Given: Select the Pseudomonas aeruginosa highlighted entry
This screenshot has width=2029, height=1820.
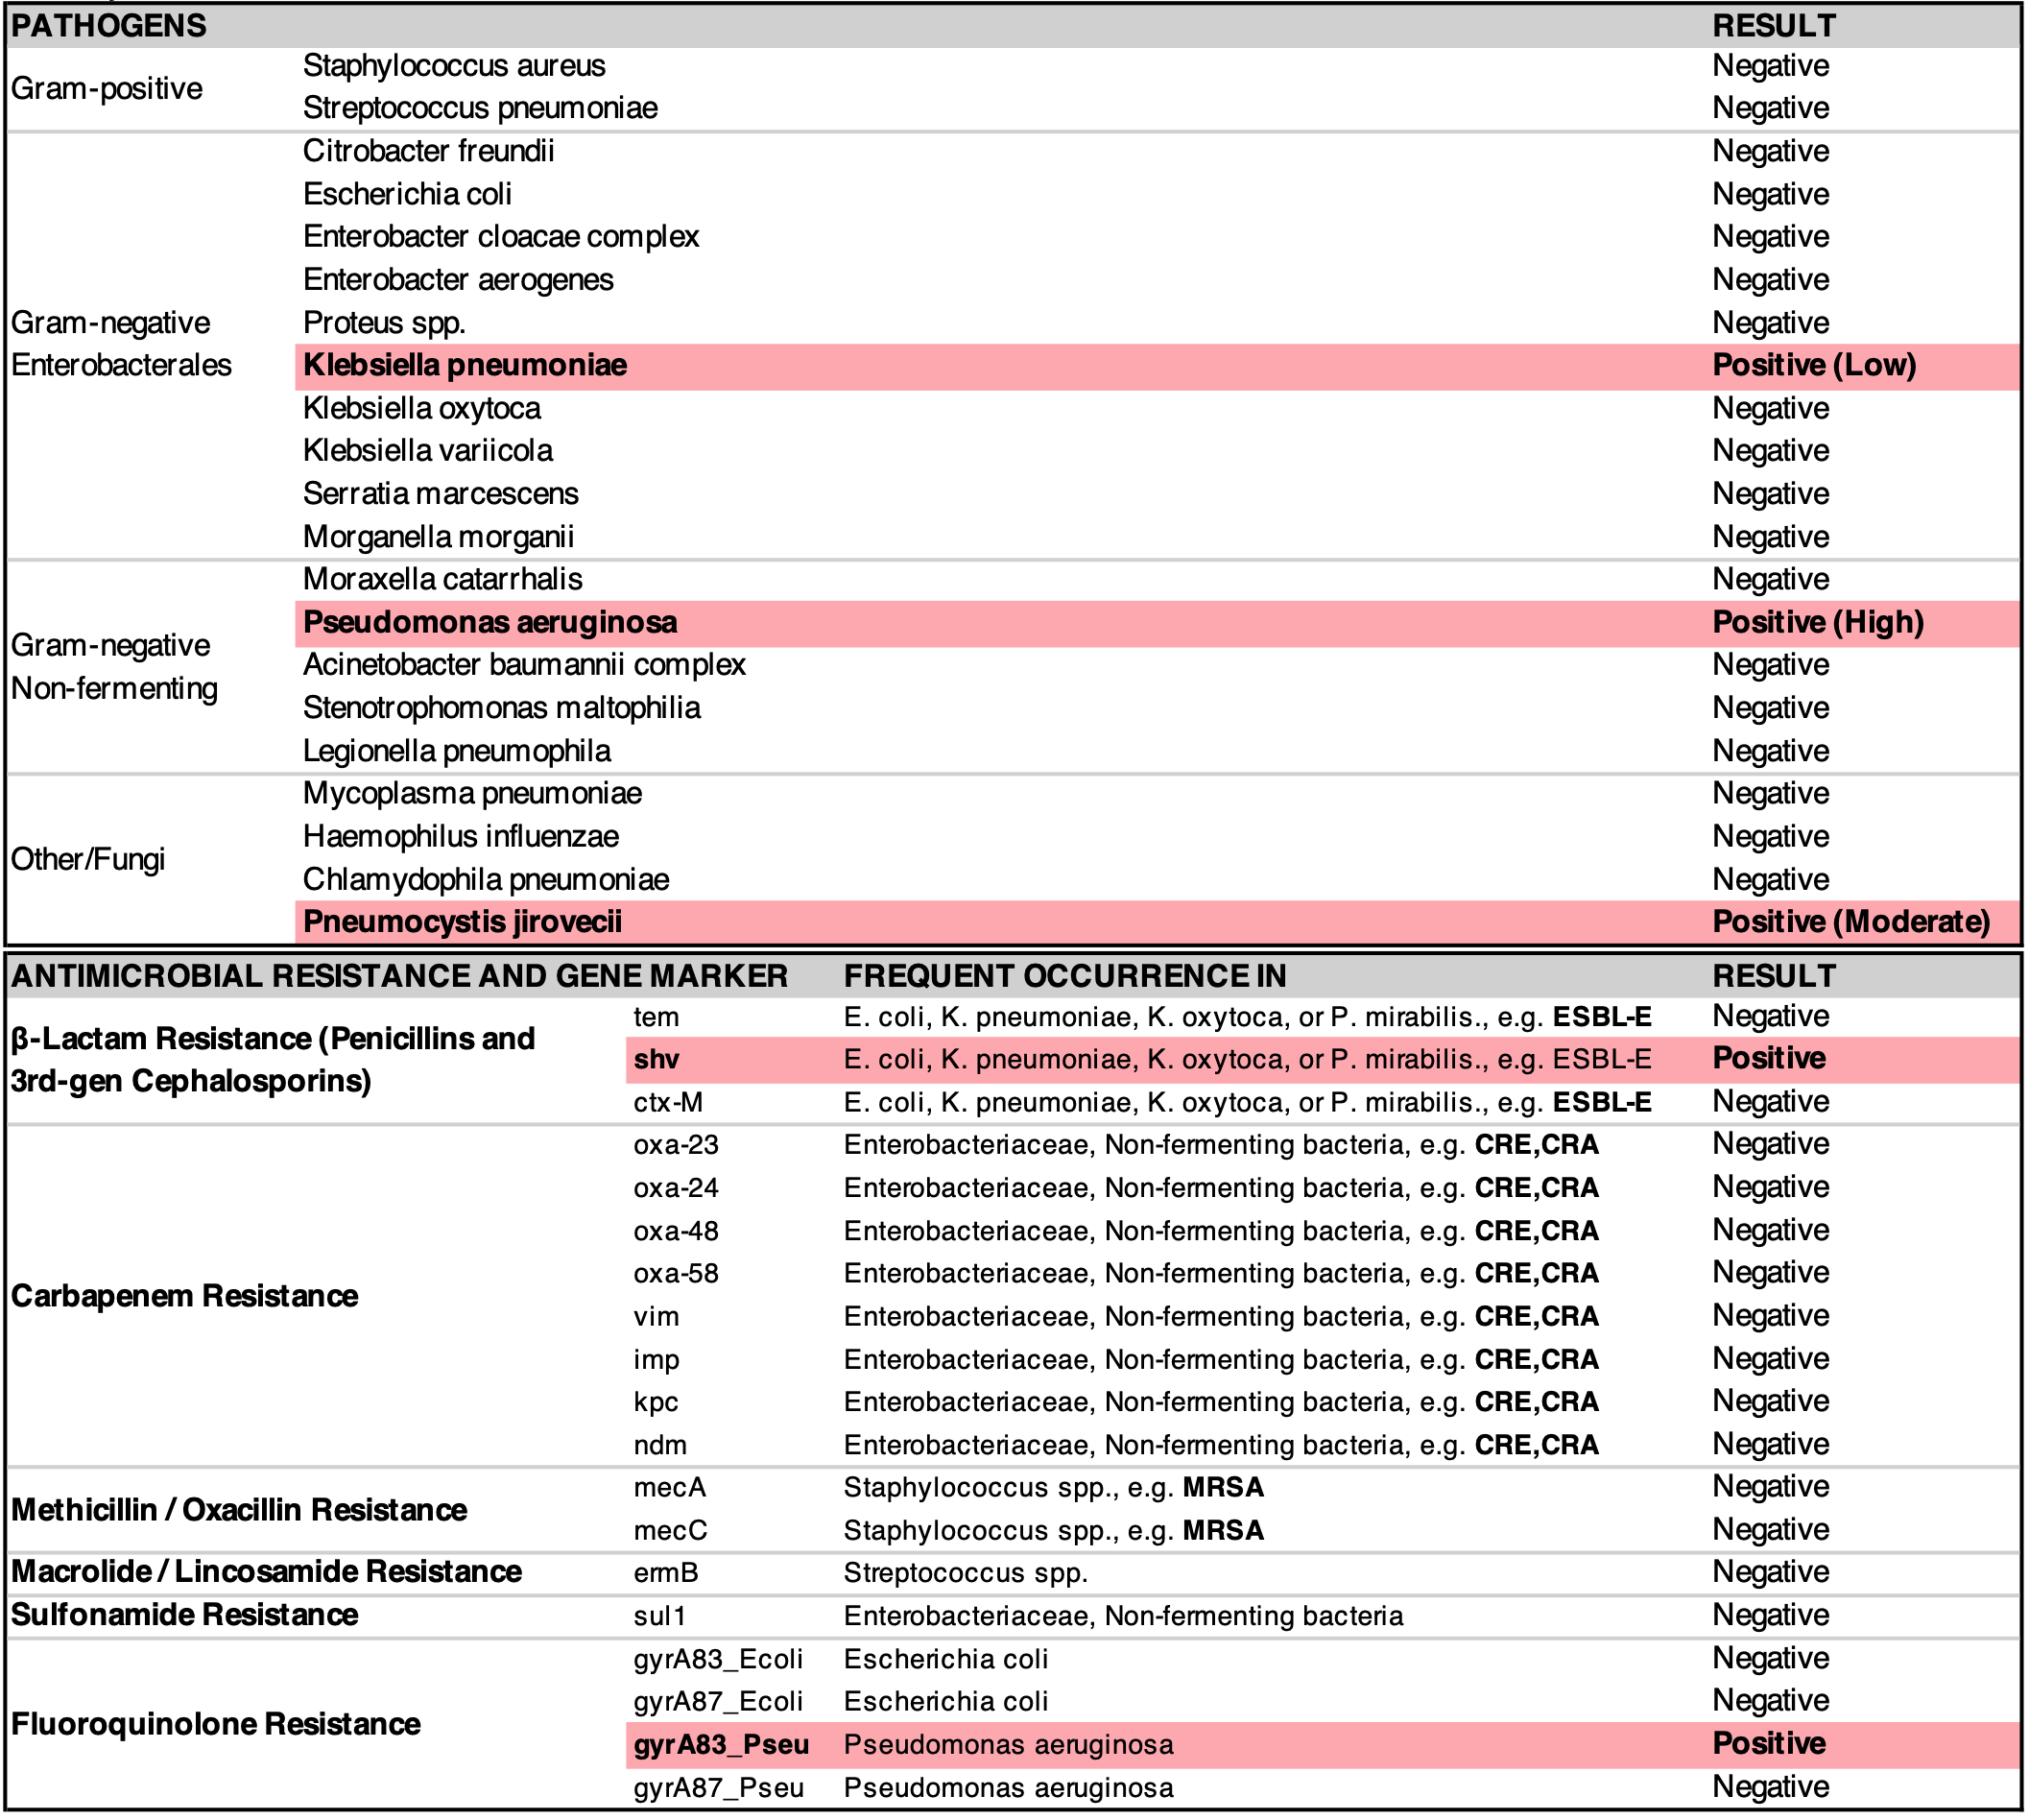Looking at the screenshot, I should 490,623.
